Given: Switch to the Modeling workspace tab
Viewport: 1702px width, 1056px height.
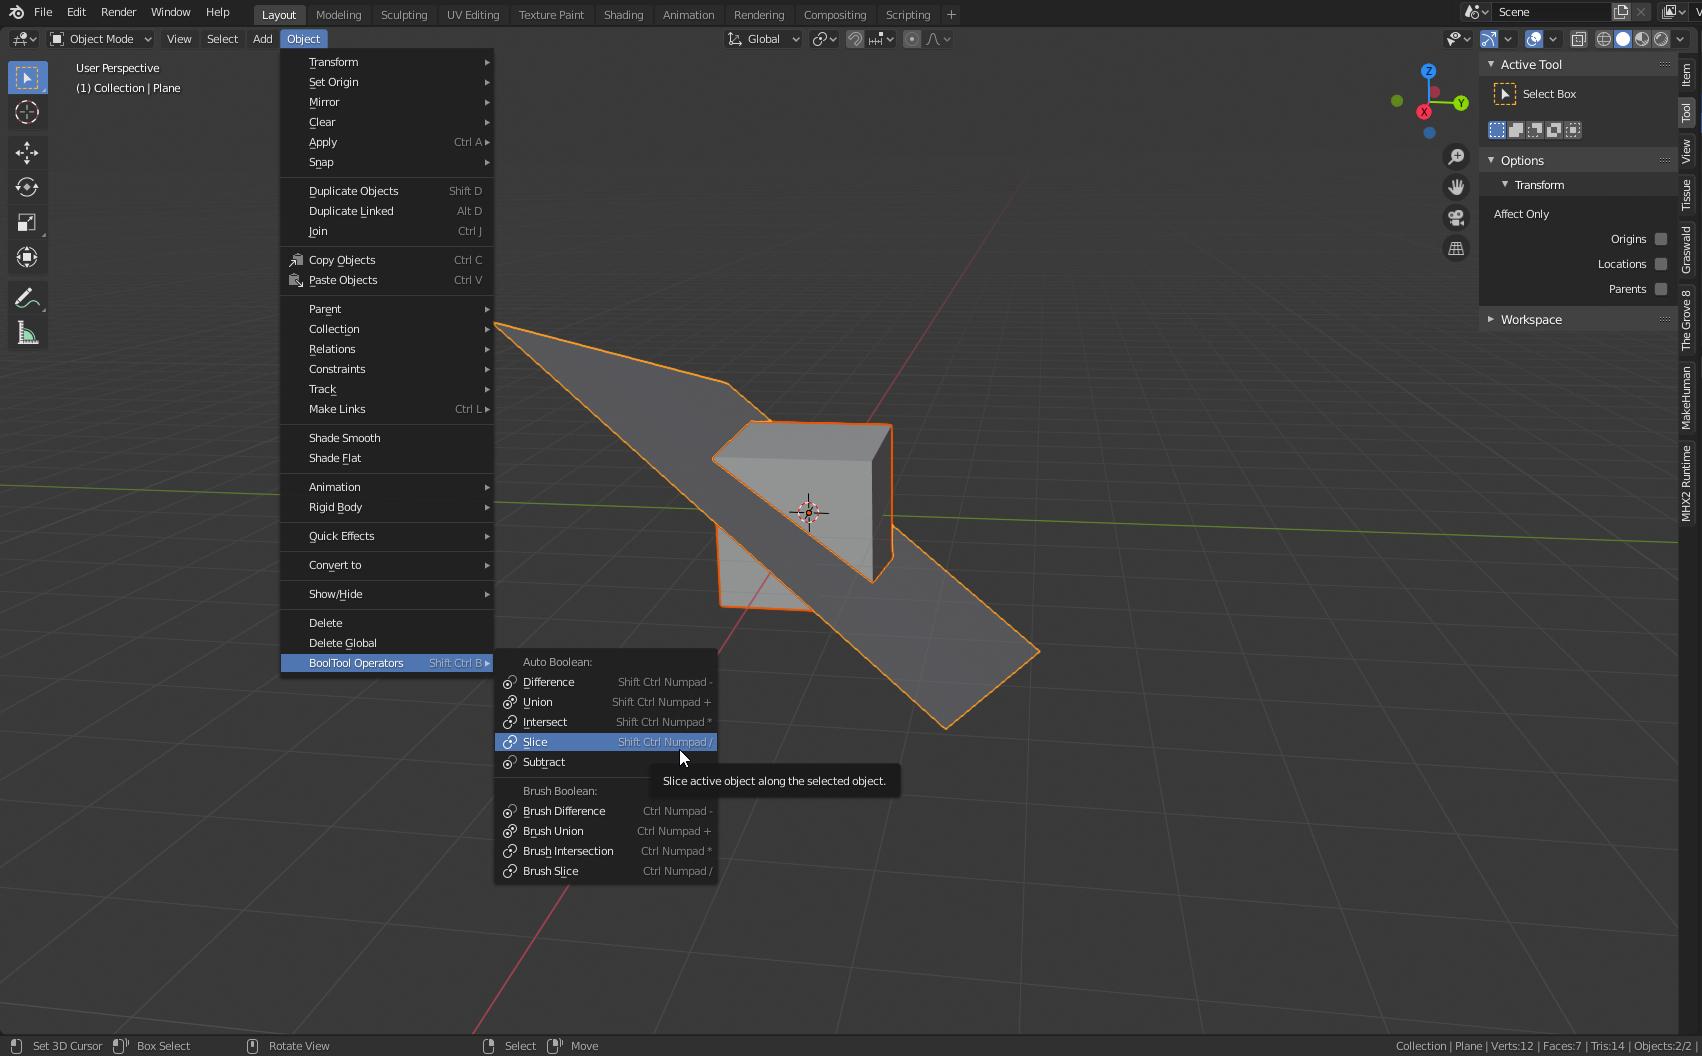Looking at the screenshot, I should (x=338, y=14).
